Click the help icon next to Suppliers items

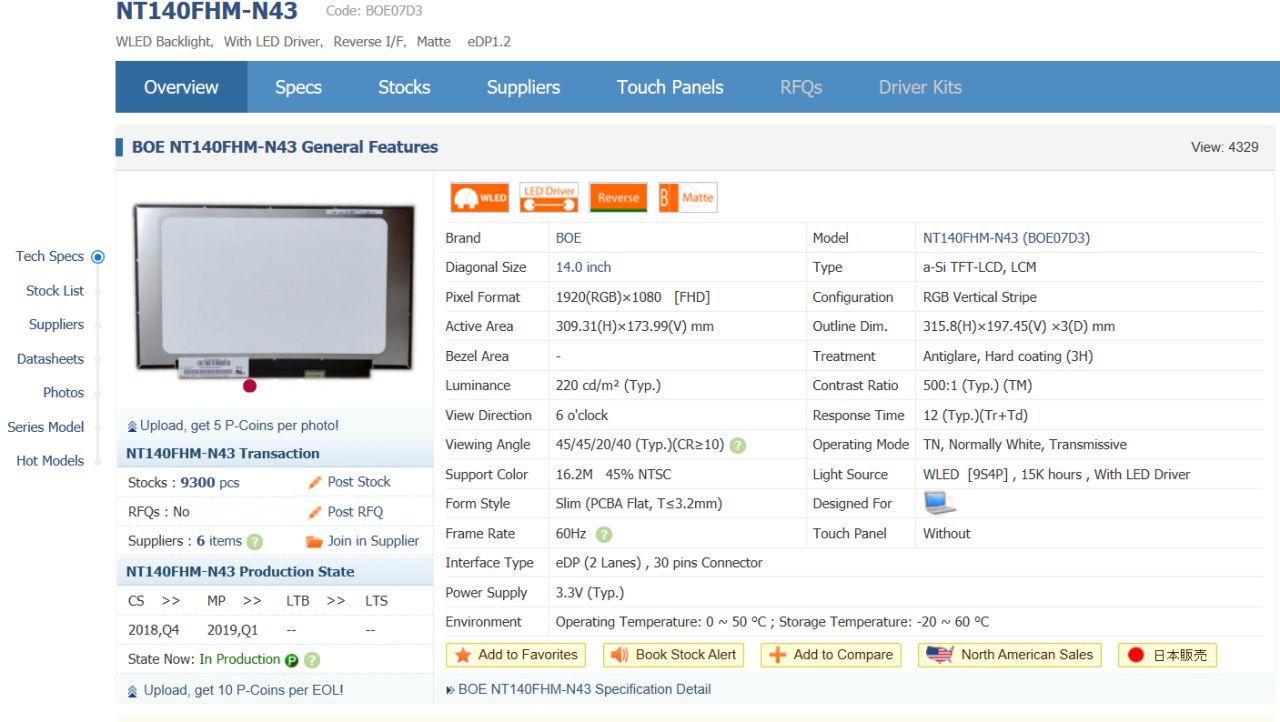click(255, 542)
